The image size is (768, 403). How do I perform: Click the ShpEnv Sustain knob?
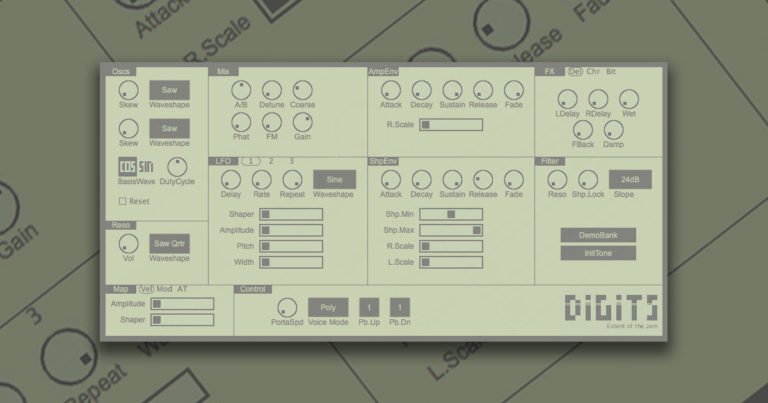pos(452,180)
